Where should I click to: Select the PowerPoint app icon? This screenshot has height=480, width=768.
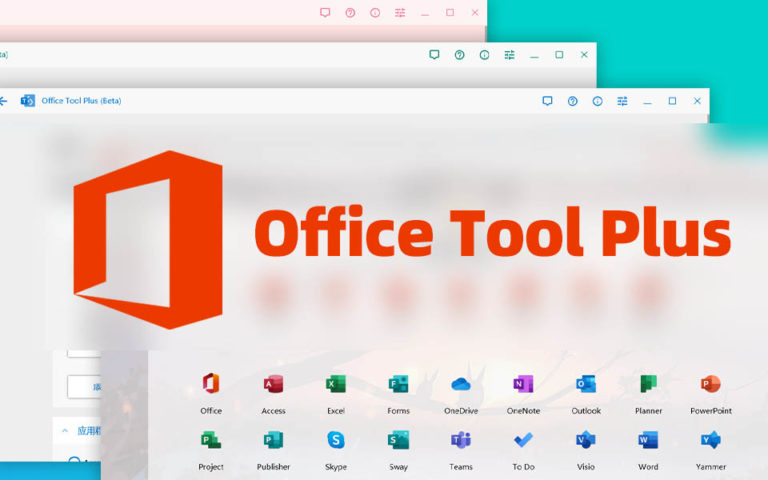point(711,384)
